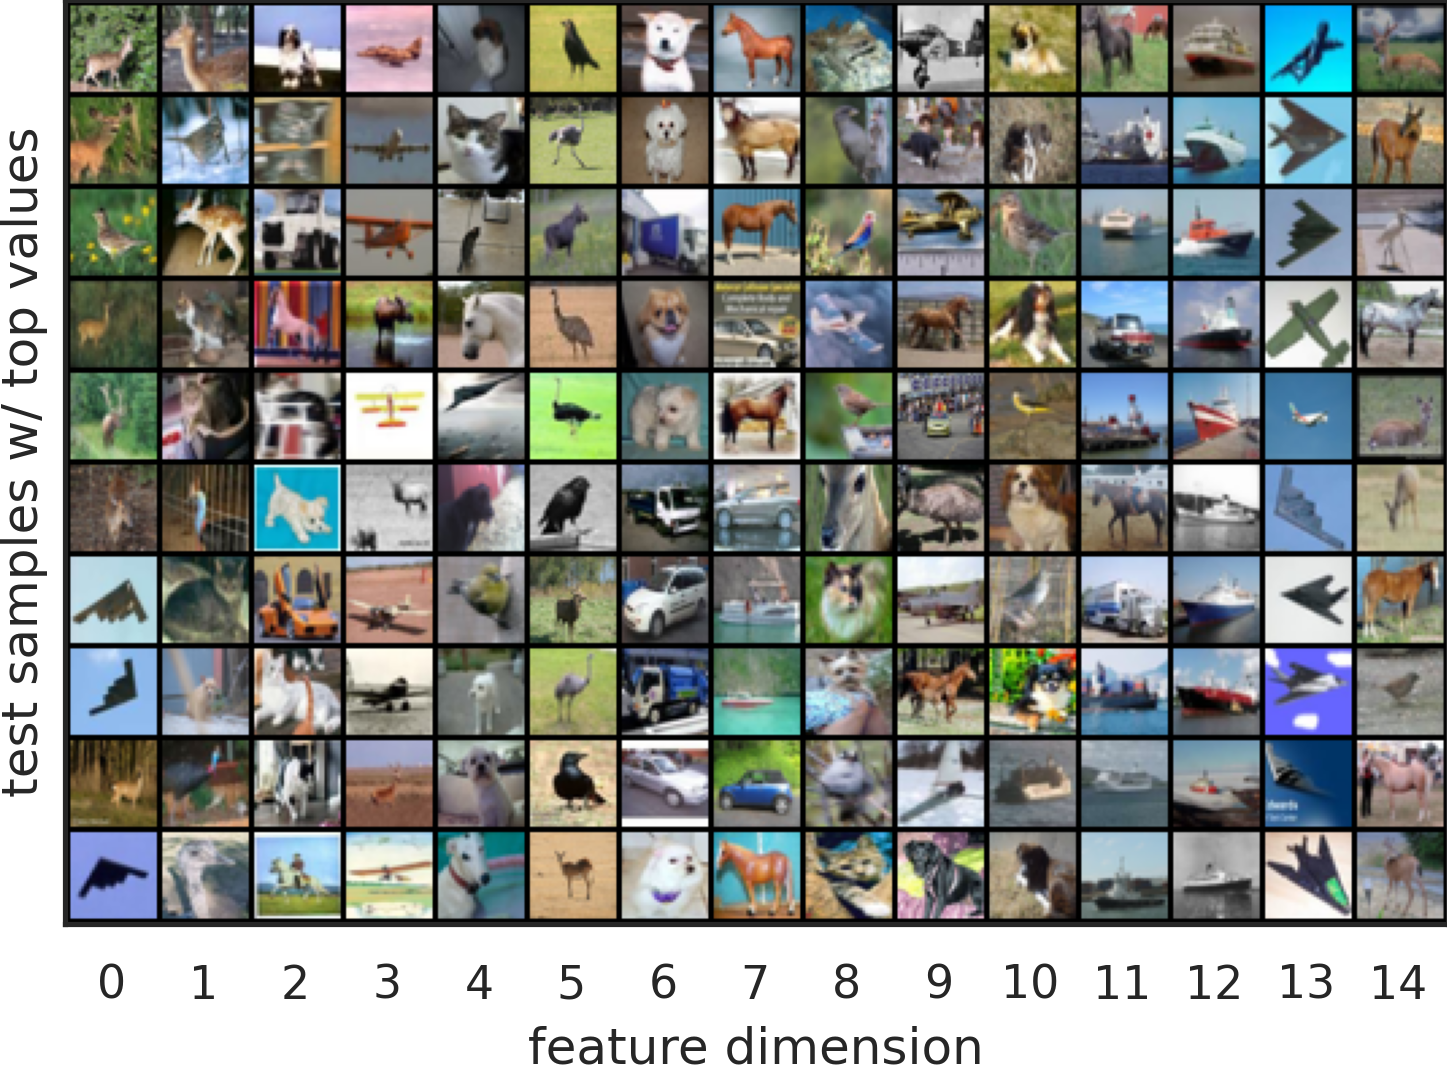Viewport: 1447px width, 1073px height.
Task: Click the x-axis tick label '0'
Action: click(x=111, y=982)
